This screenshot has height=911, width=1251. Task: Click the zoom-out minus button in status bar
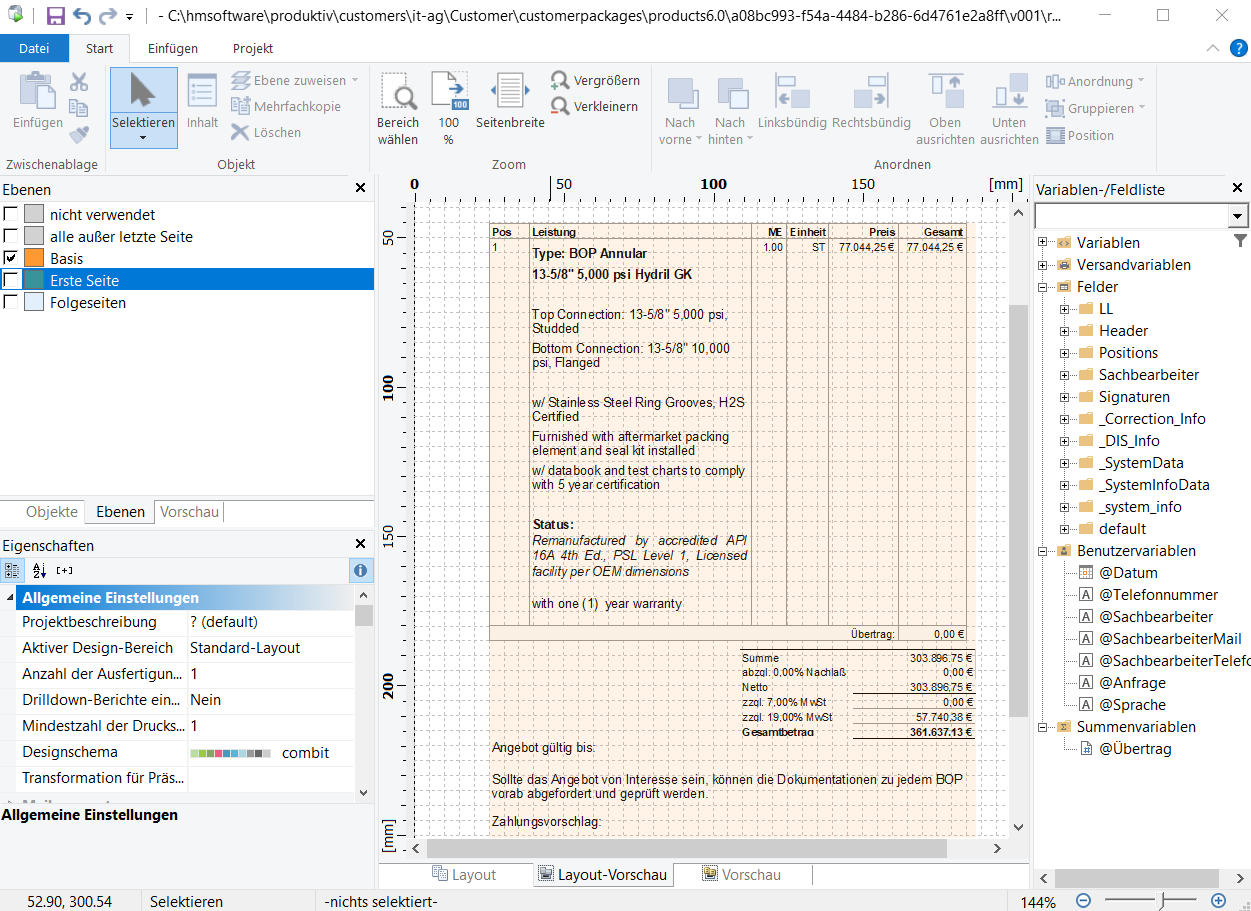point(1083,901)
